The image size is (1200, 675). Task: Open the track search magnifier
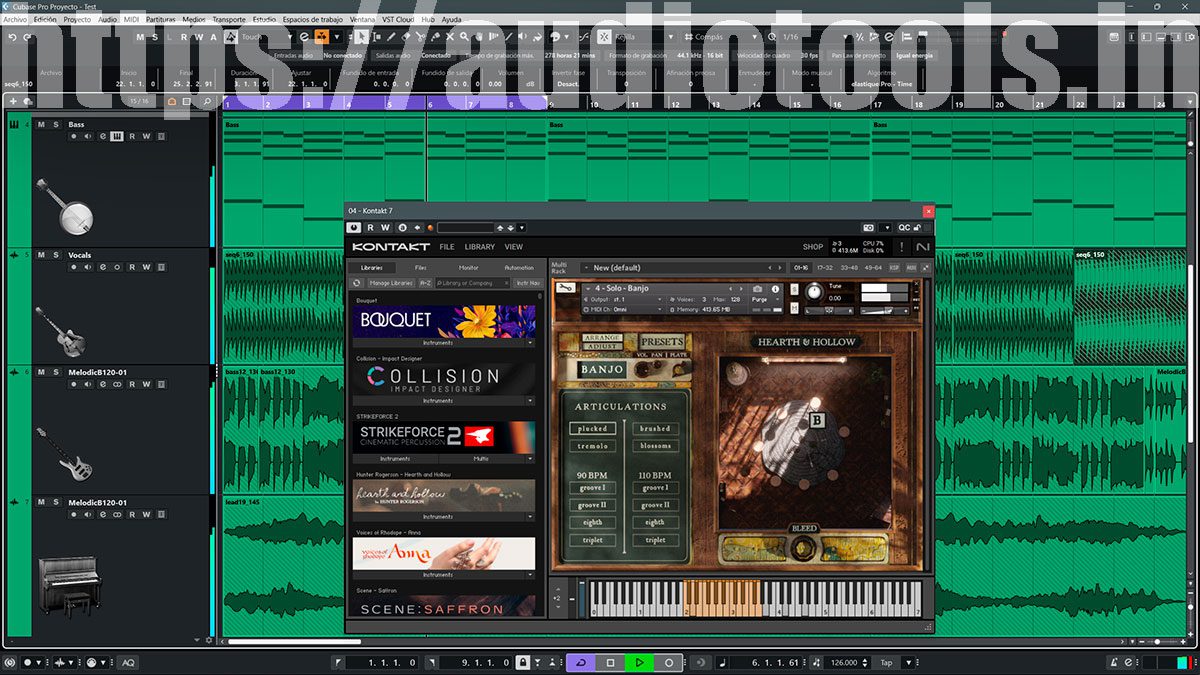[207, 101]
